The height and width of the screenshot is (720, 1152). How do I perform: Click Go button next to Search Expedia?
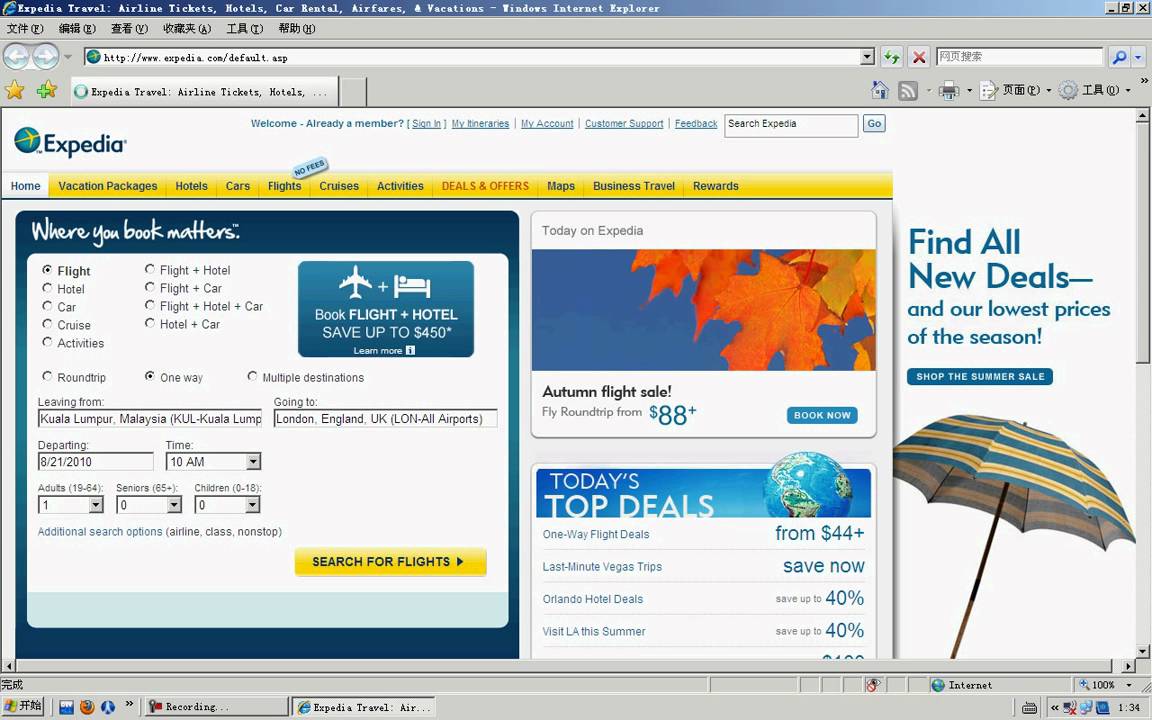874,123
